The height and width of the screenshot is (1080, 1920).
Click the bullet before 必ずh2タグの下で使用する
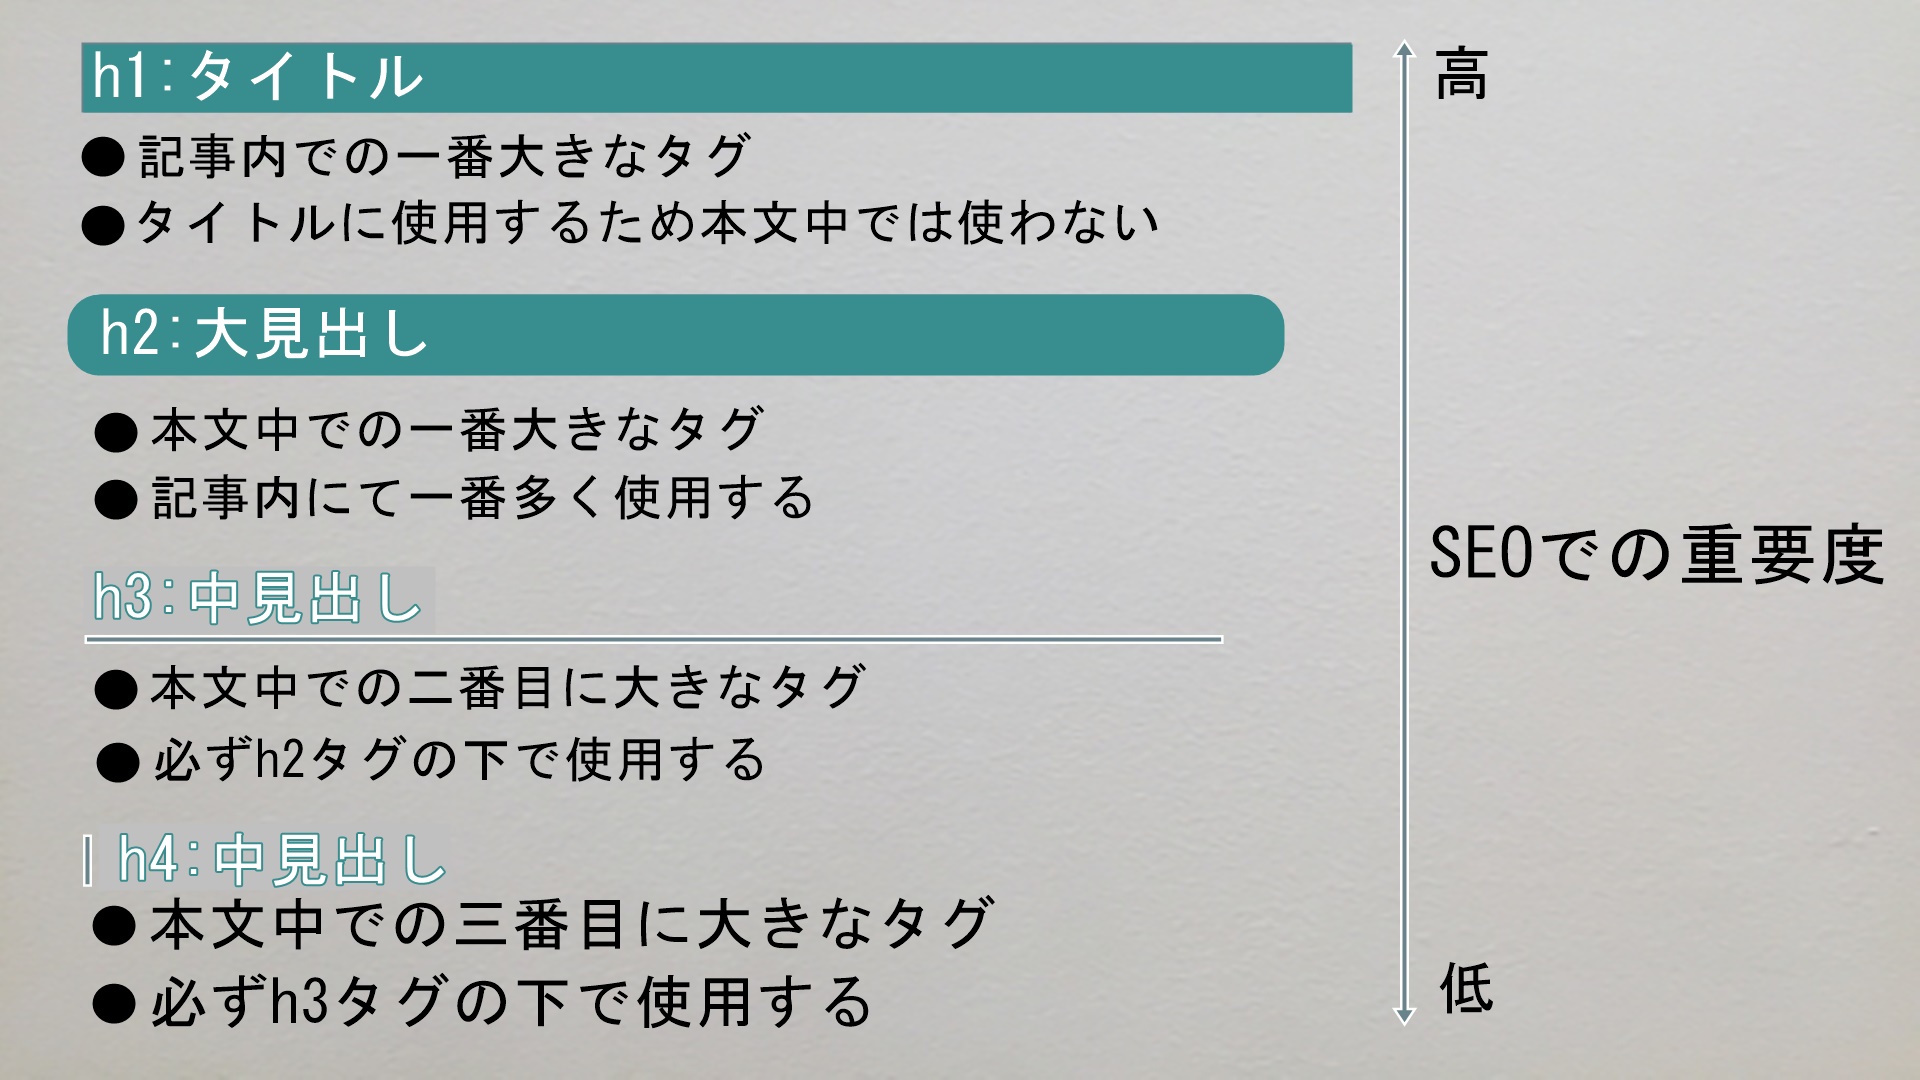coord(118,763)
